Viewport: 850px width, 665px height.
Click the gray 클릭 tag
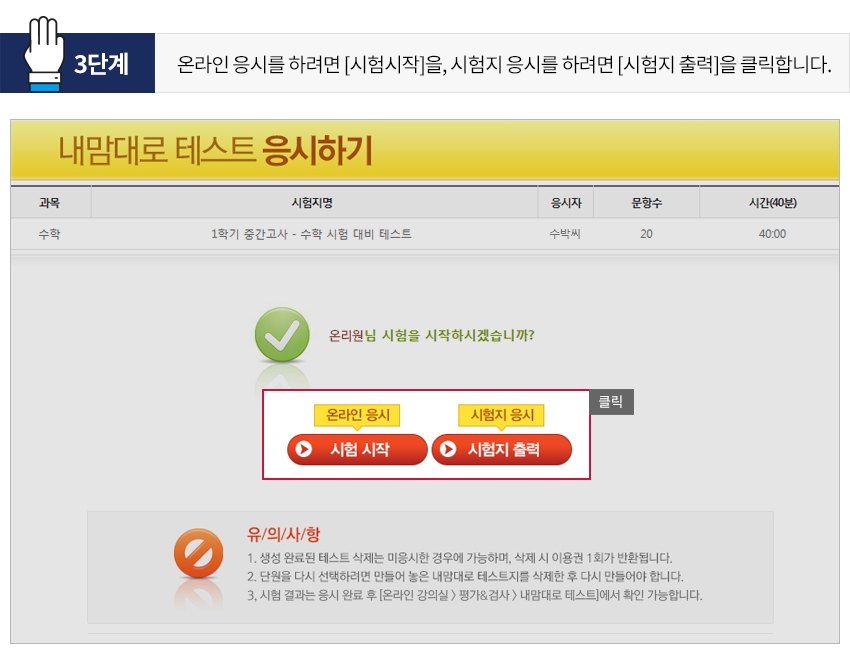tap(611, 402)
